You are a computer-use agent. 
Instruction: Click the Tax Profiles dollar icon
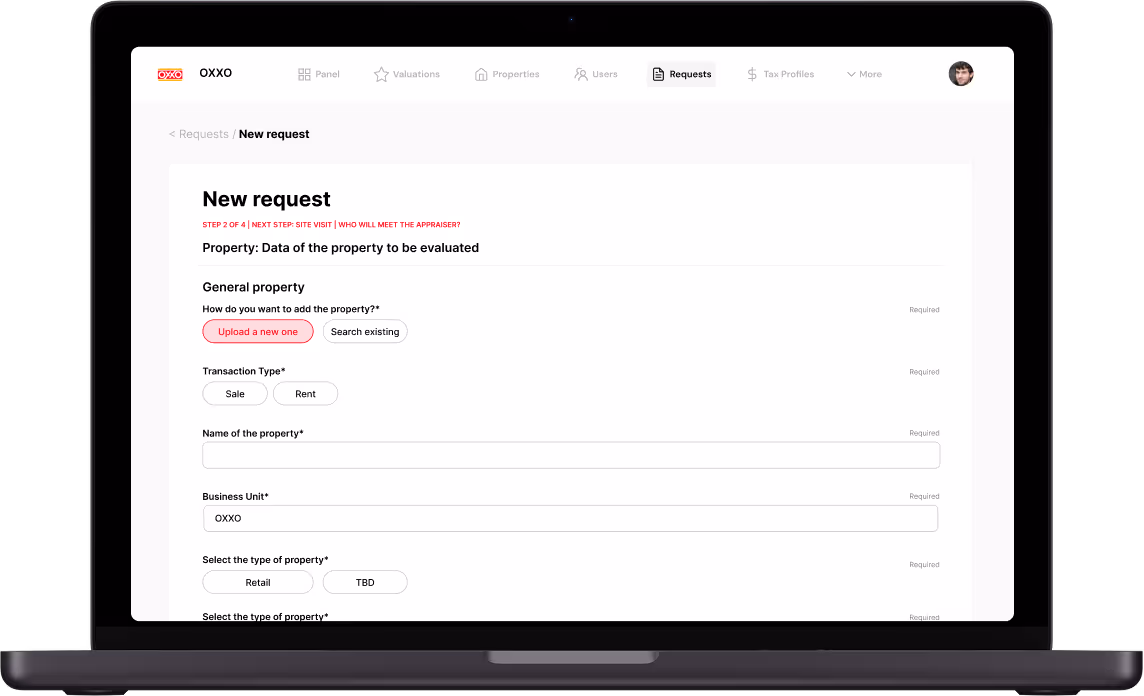(x=752, y=74)
